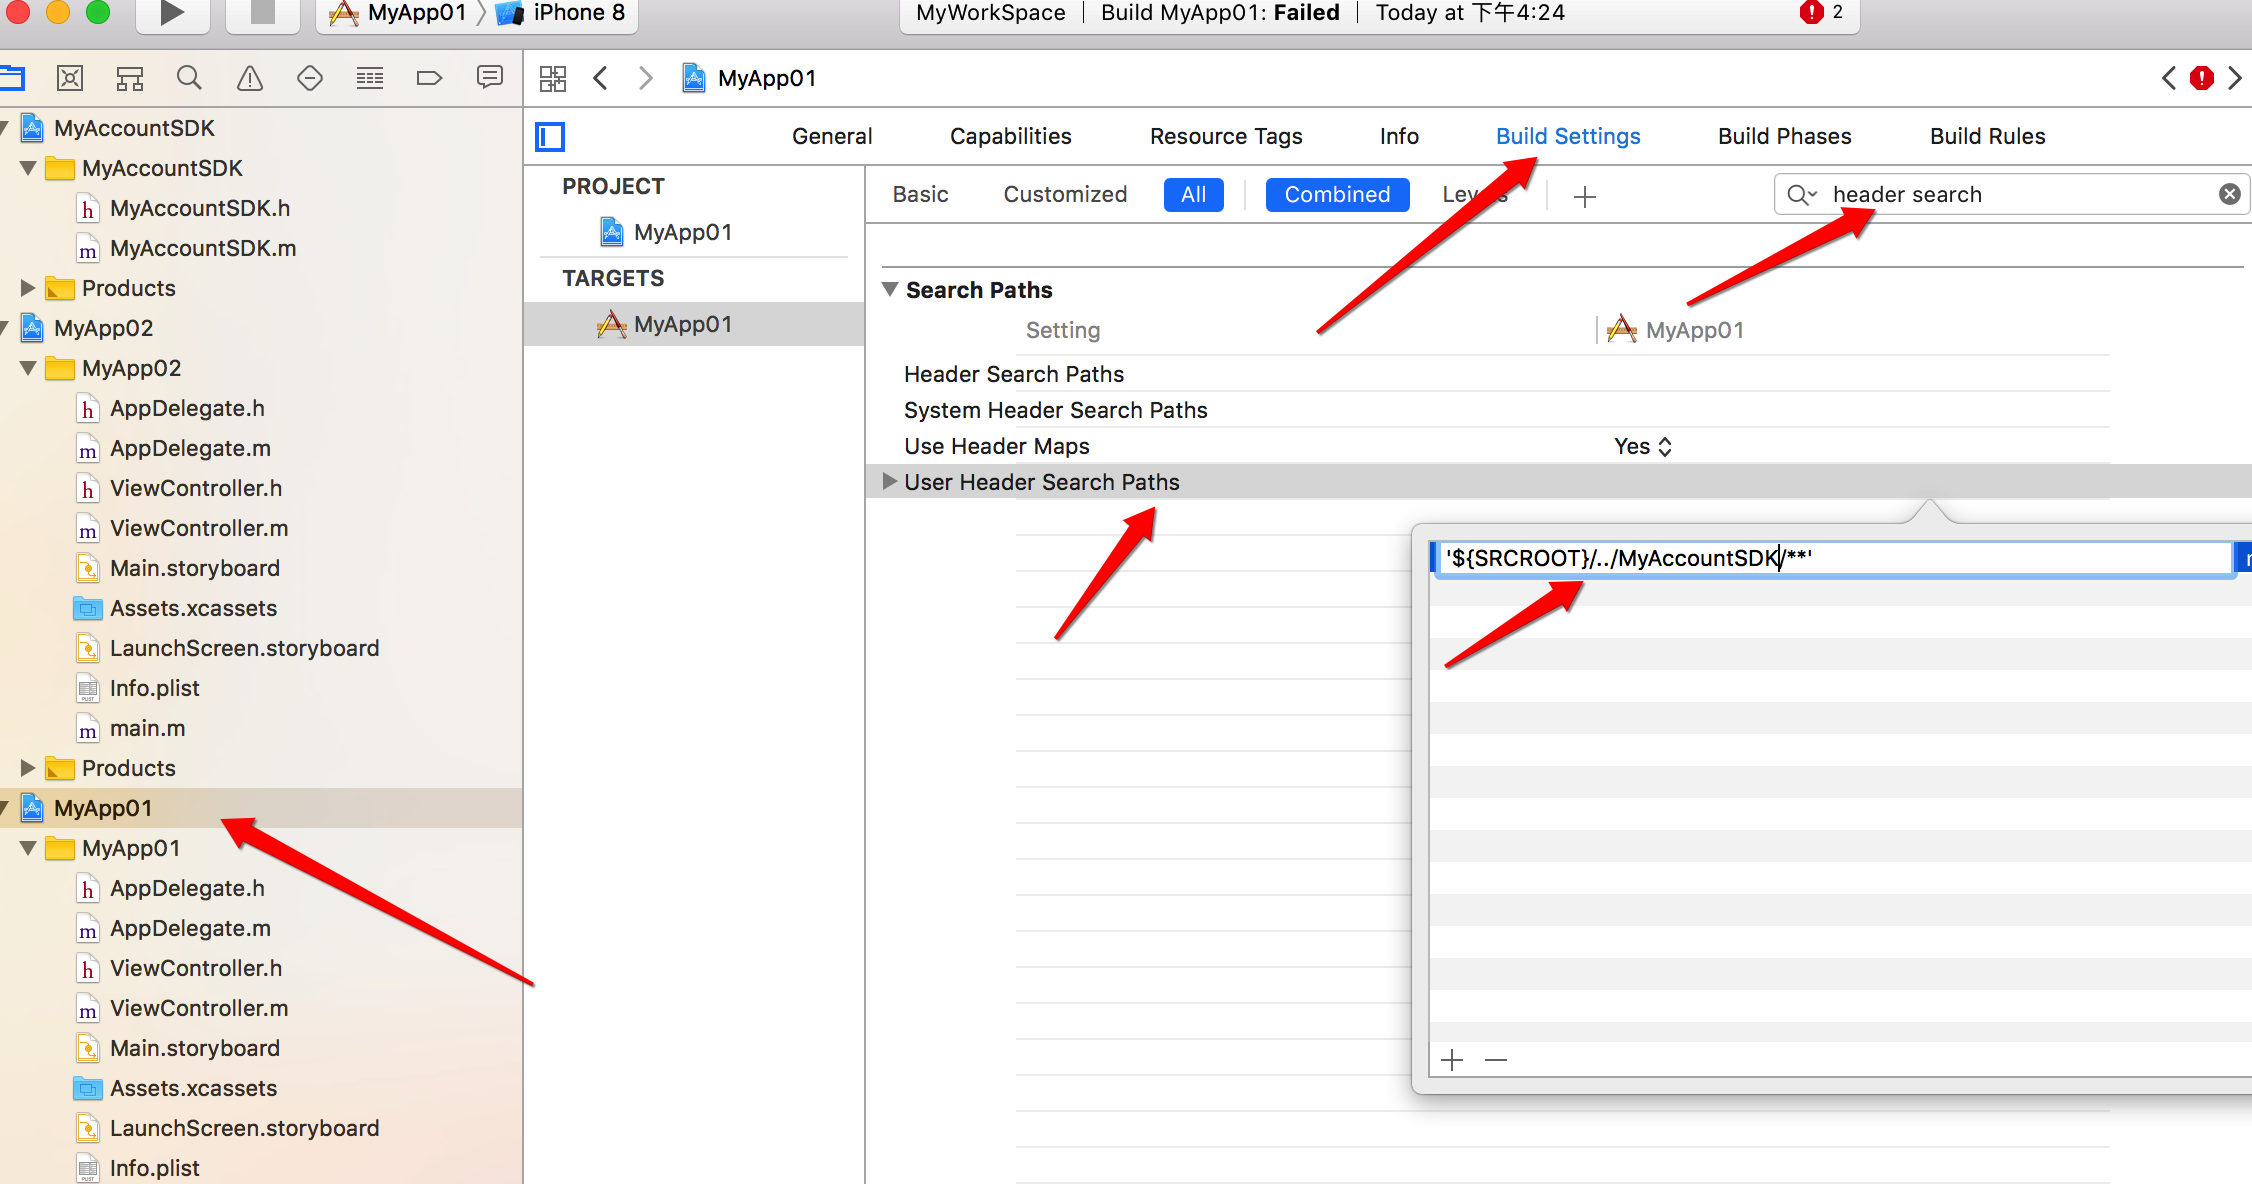The width and height of the screenshot is (2252, 1184).
Task: Select System Header Search Paths setting
Action: (x=1055, y=410)
